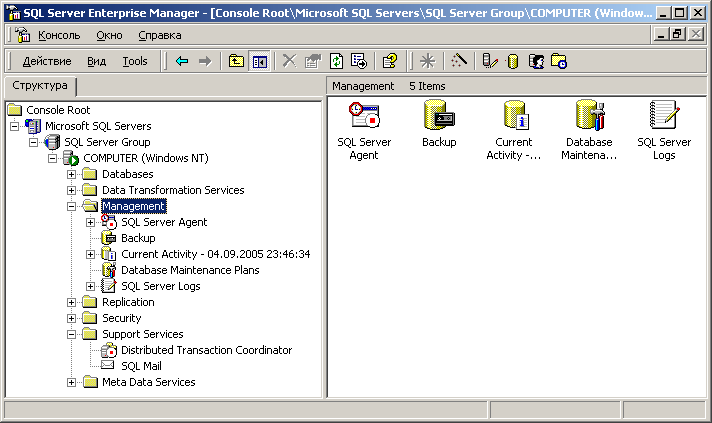Click the Distributed Transaction Coordinator tree icon
Viewport: 712px width, 423px height.
coord(109,350)
